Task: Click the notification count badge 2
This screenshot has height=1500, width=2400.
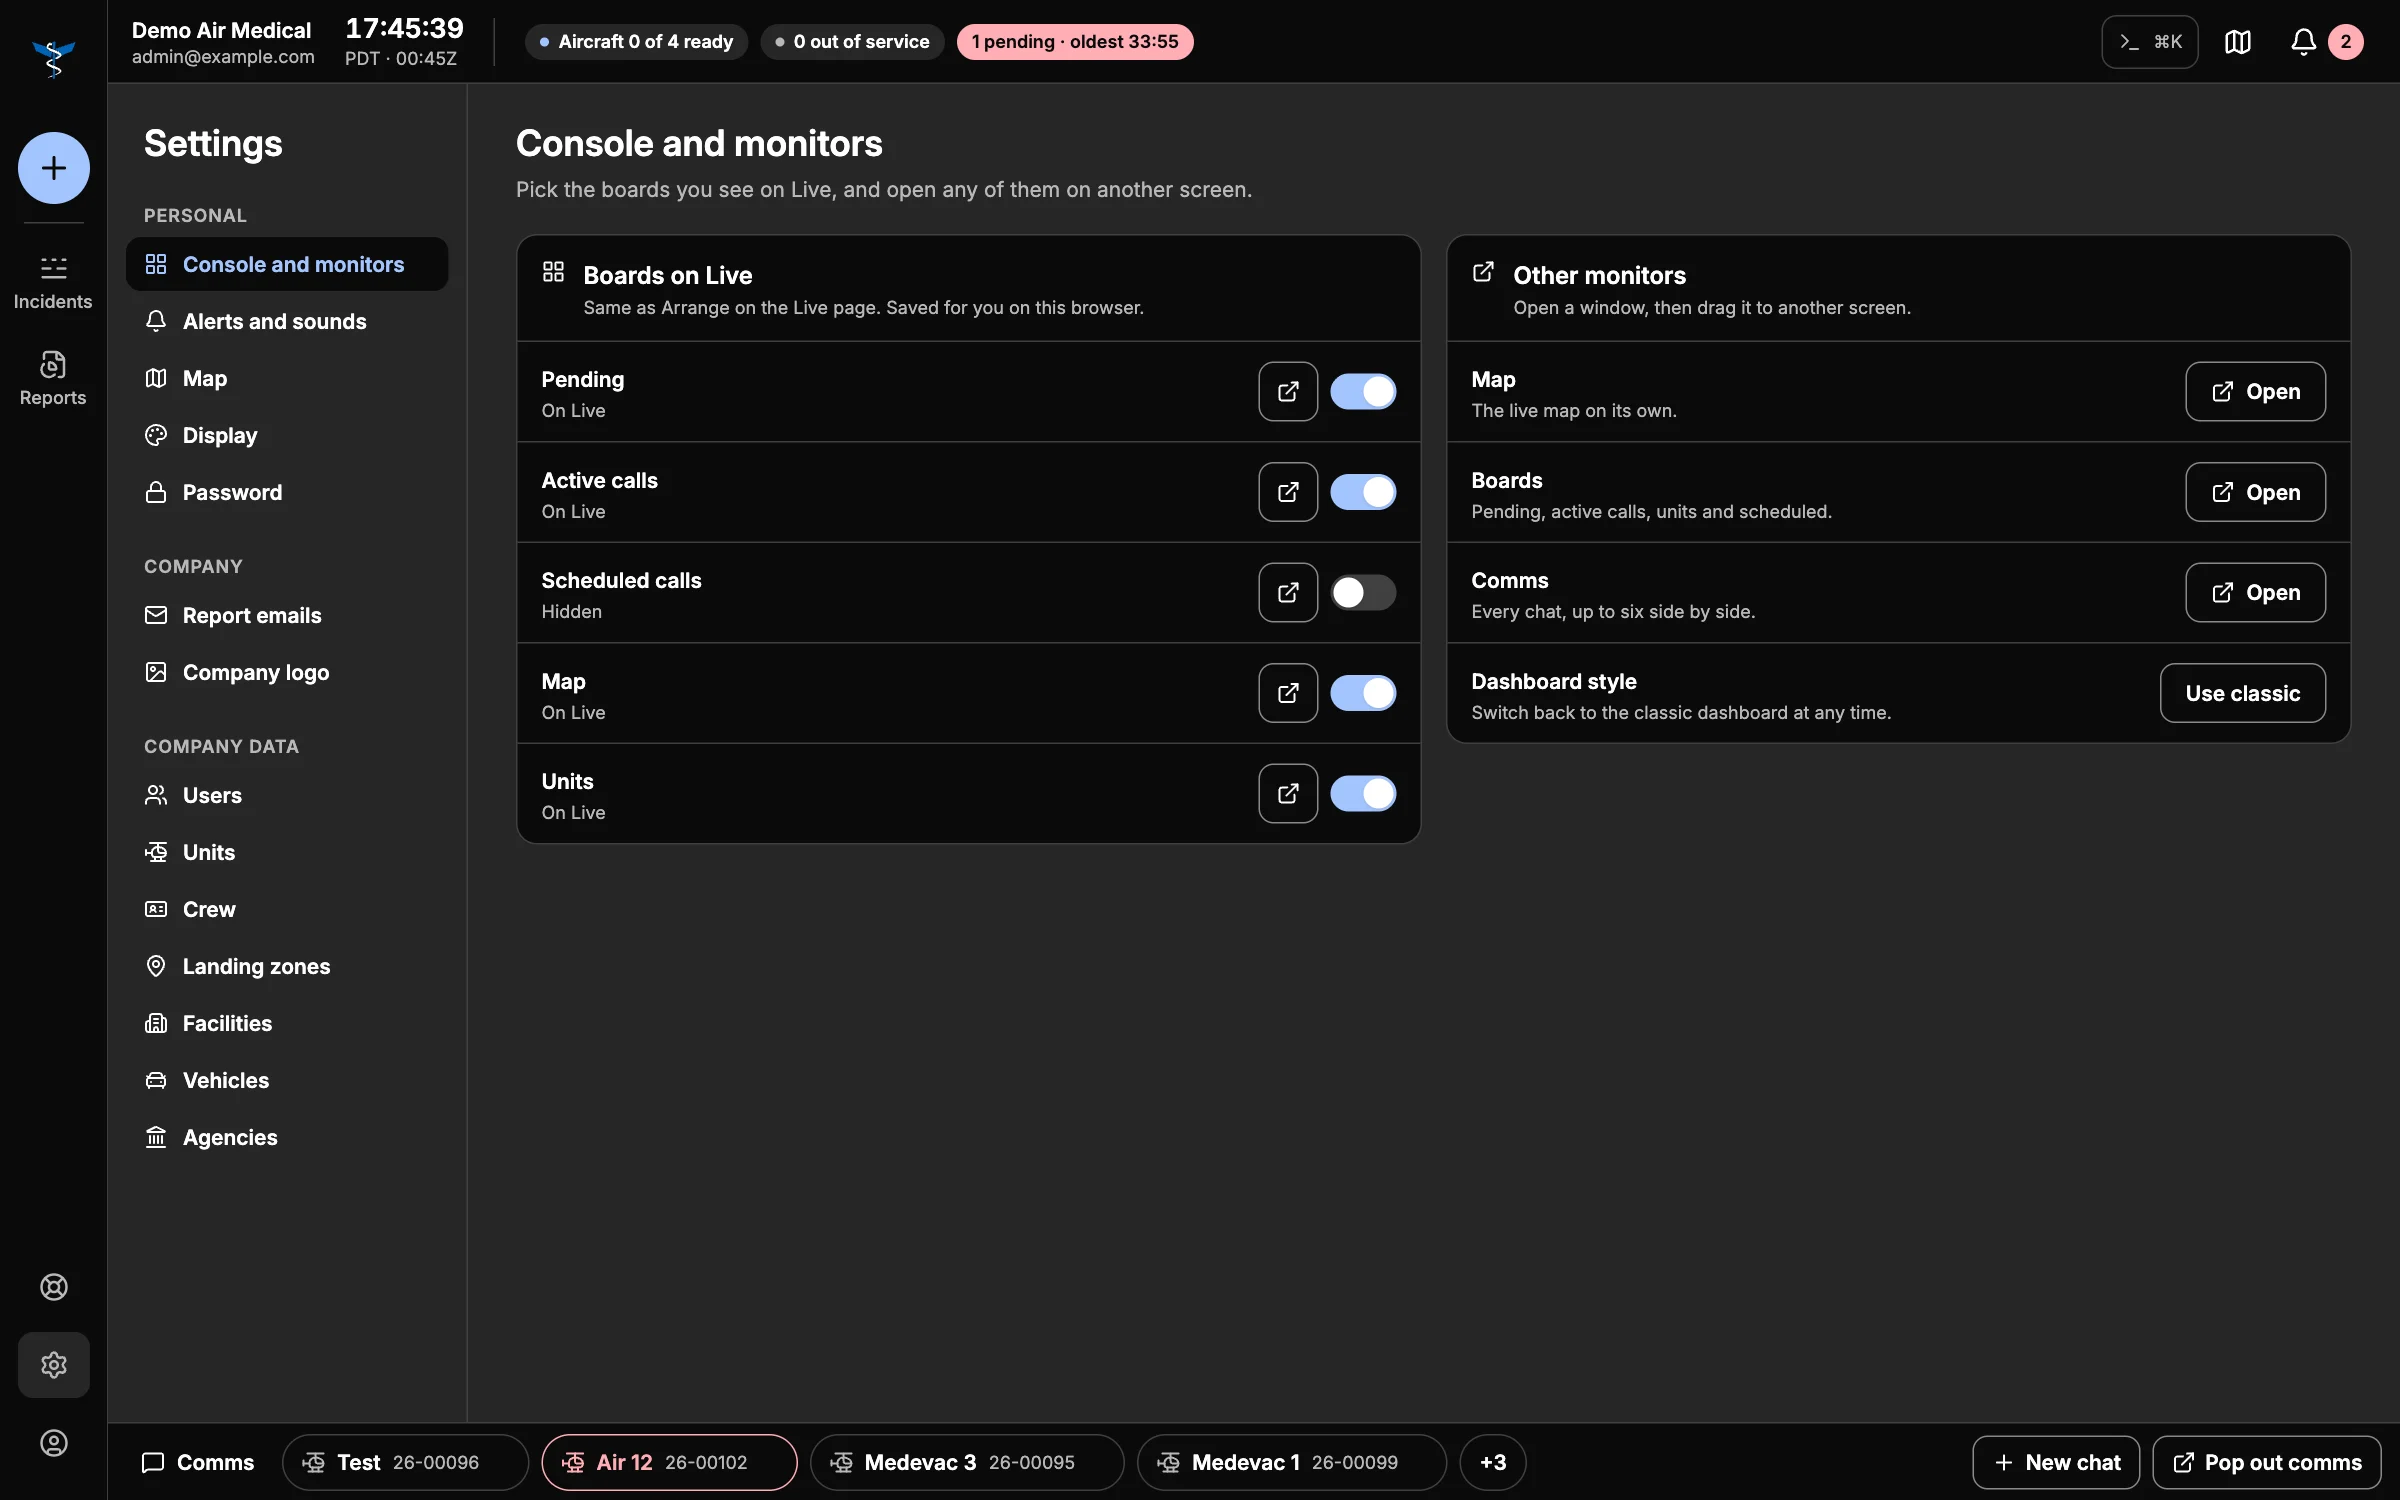Action: (x=2346, y=42)
